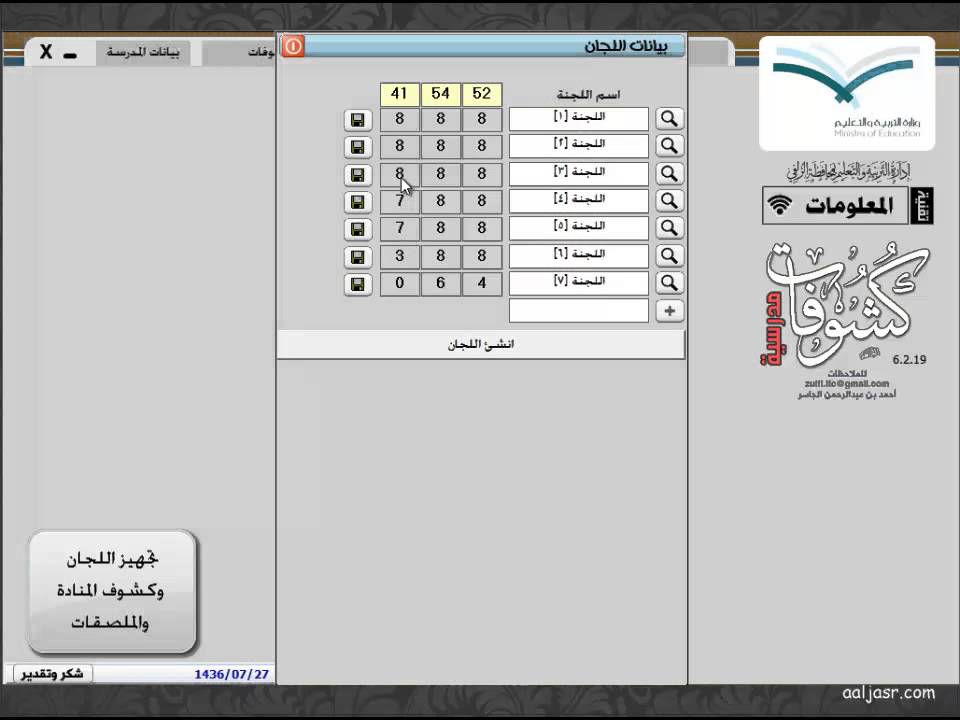Select the اللجنة [2] name field

578,146
